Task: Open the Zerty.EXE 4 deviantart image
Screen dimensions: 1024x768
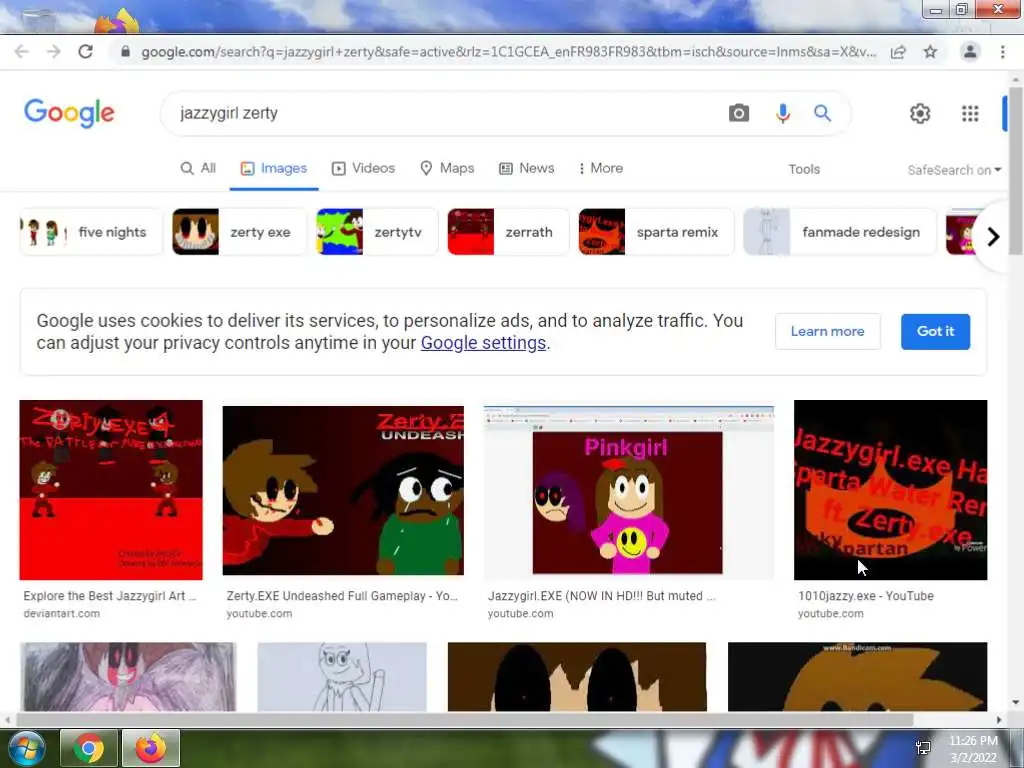Action: [111, 490]
